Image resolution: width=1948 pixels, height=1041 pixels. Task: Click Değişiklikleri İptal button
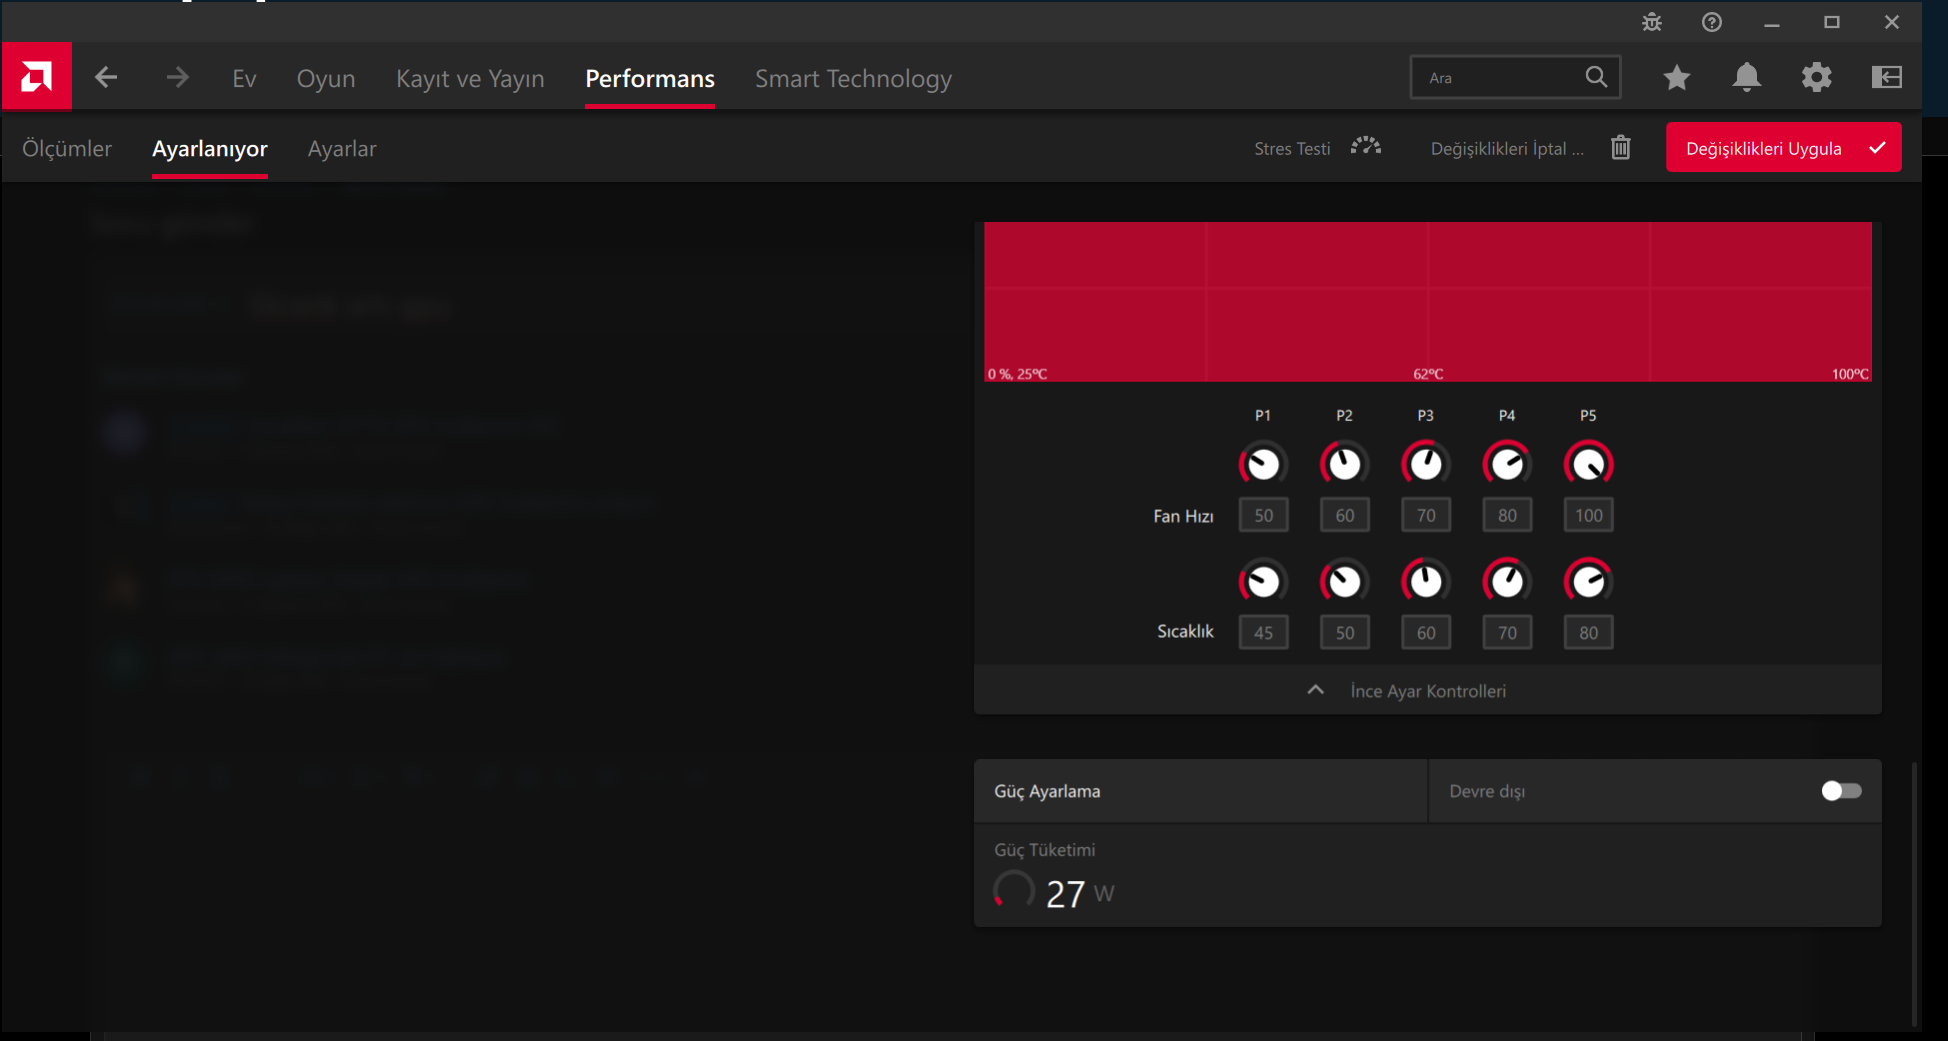(1507, 148)
